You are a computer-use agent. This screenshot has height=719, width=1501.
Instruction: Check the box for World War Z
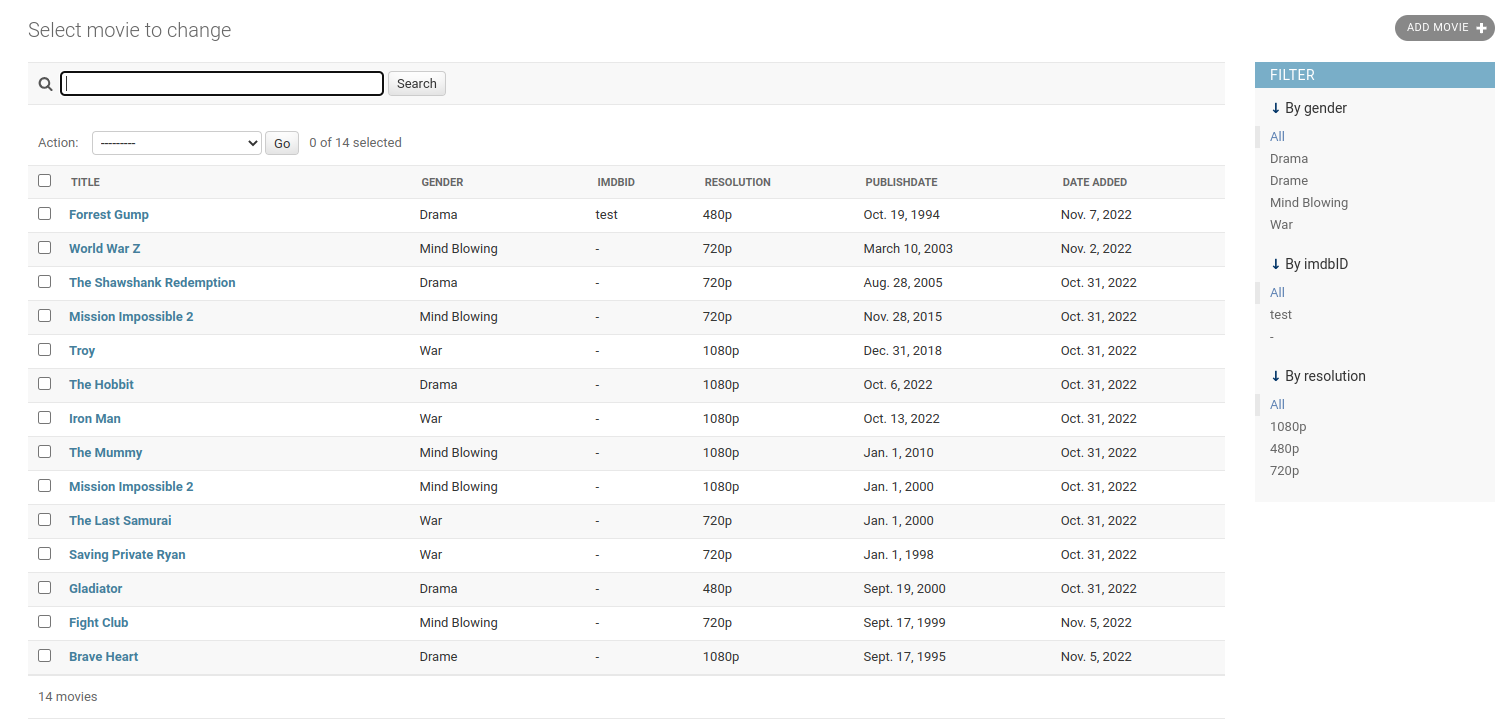(44, 248)
